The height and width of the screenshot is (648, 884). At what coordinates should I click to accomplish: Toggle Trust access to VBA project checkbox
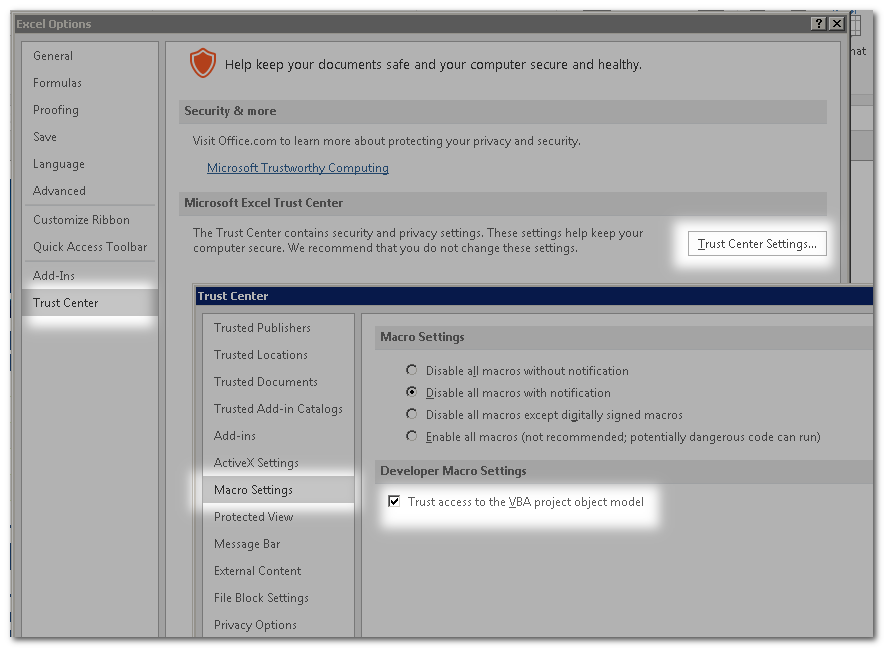395,502
